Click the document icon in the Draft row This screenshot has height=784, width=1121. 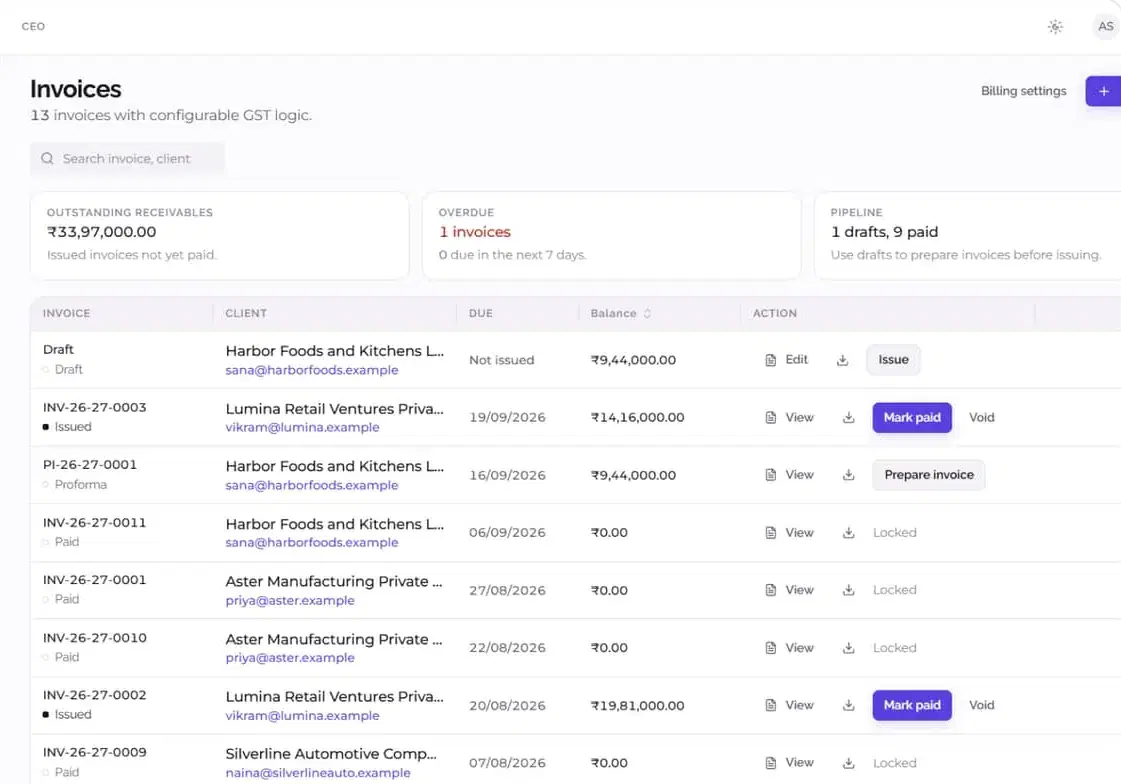point(771,360)
